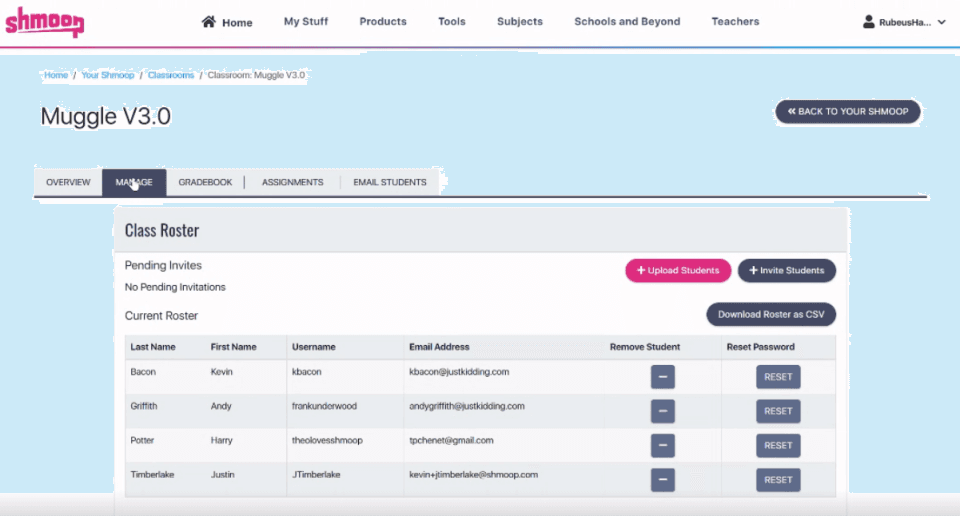Click Back to Your Shmoop button
Screen dimensions: 960x516
coord(848,111)
